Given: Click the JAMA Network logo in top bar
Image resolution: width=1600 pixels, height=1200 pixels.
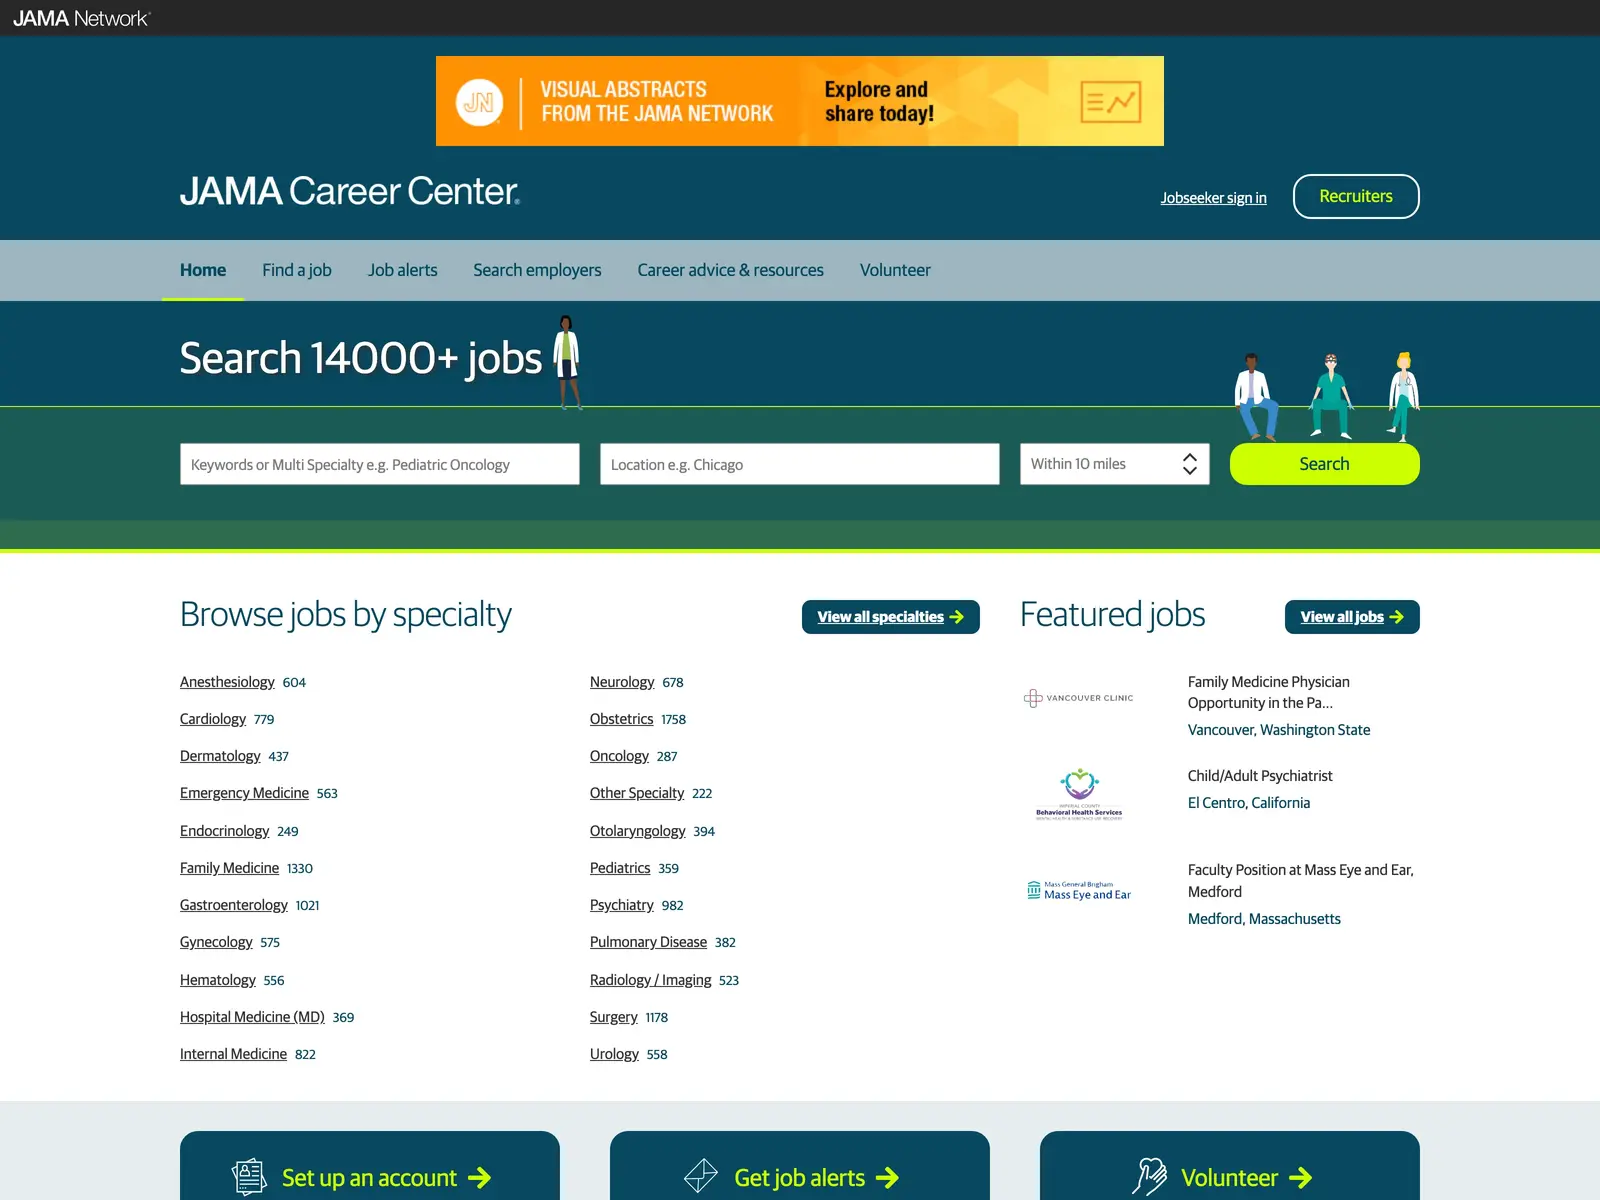Looking at the screenshot, I should [81, 18].
